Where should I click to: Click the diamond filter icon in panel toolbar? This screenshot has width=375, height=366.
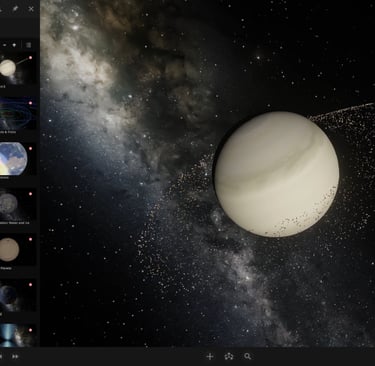14,45
